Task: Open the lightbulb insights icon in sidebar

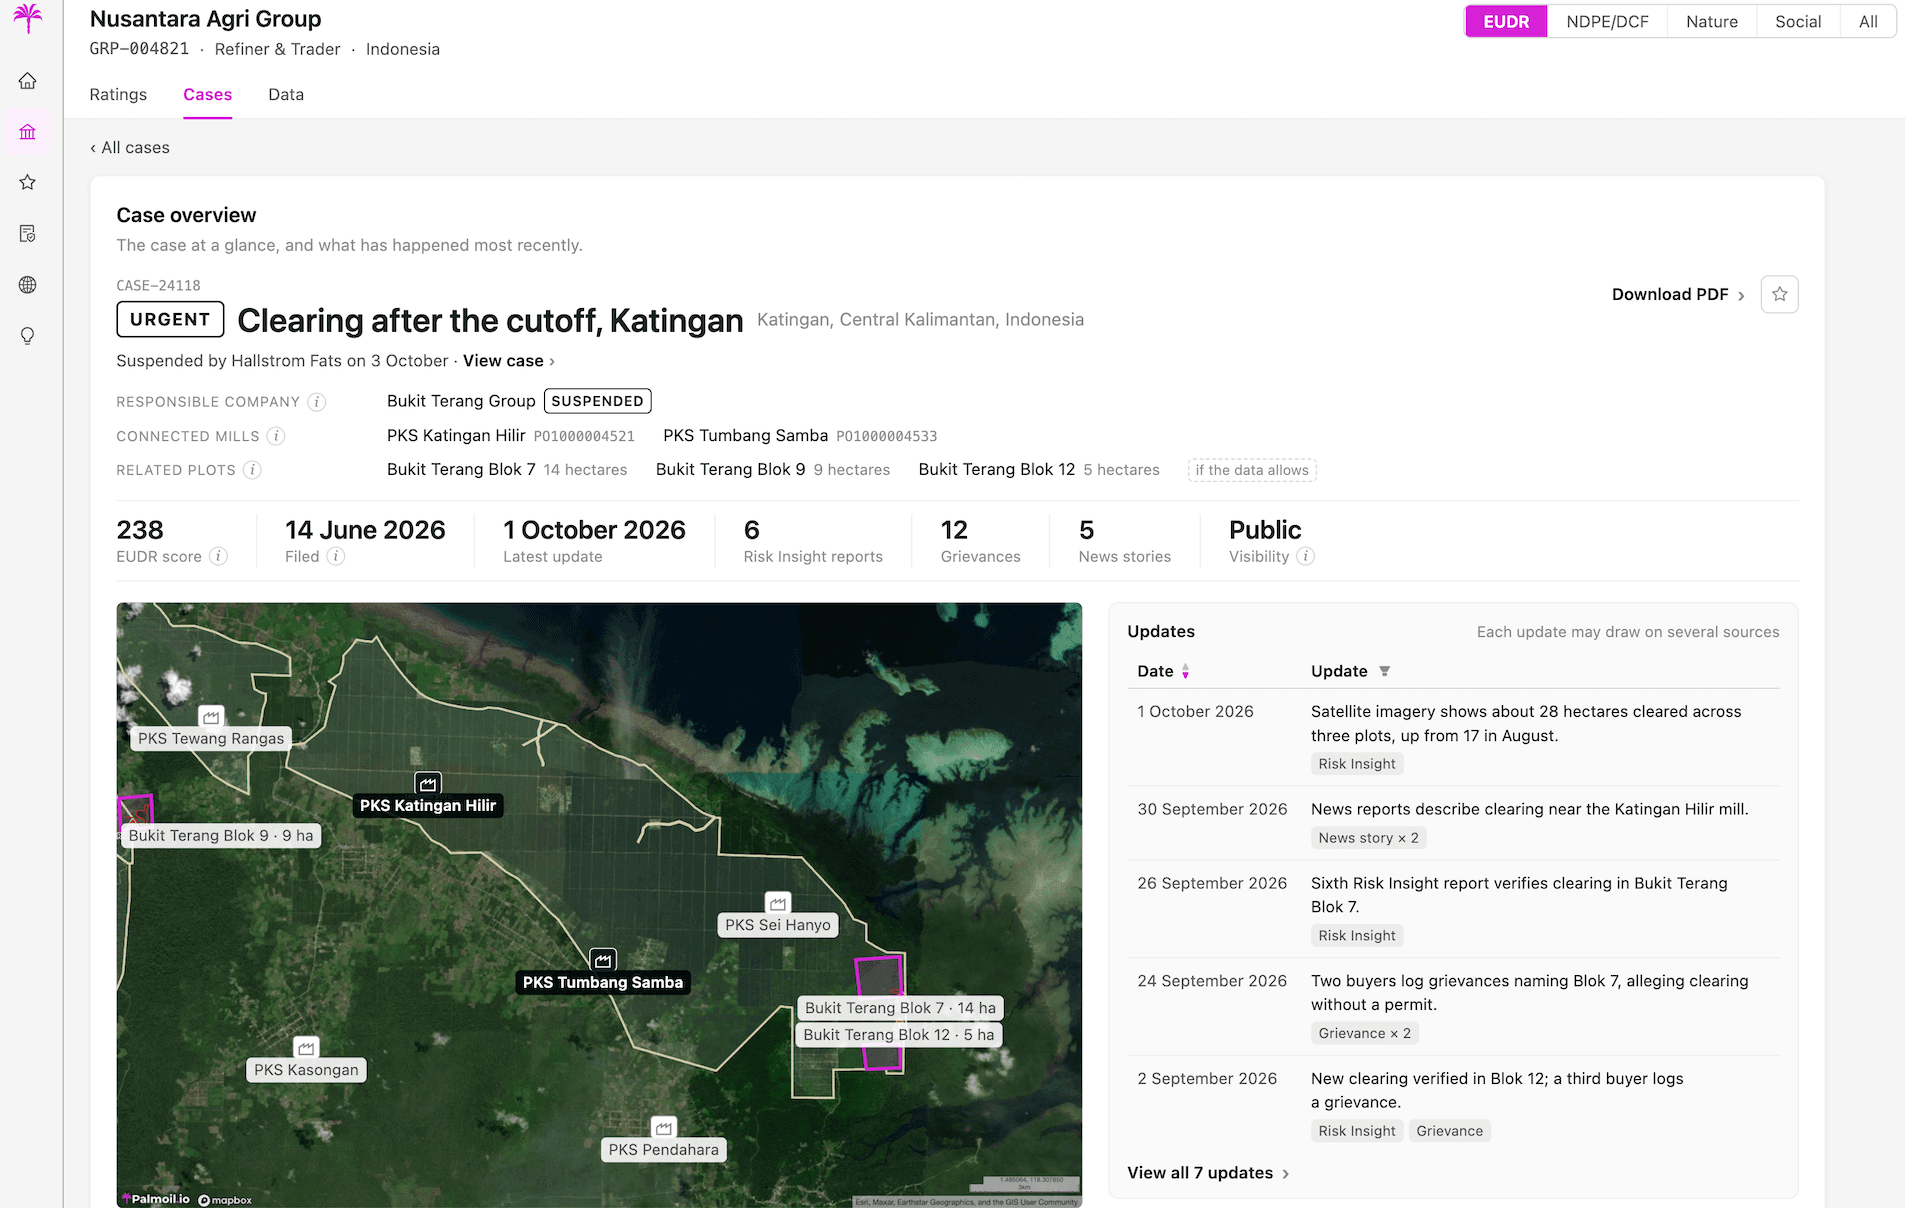Action: (28, 336)
